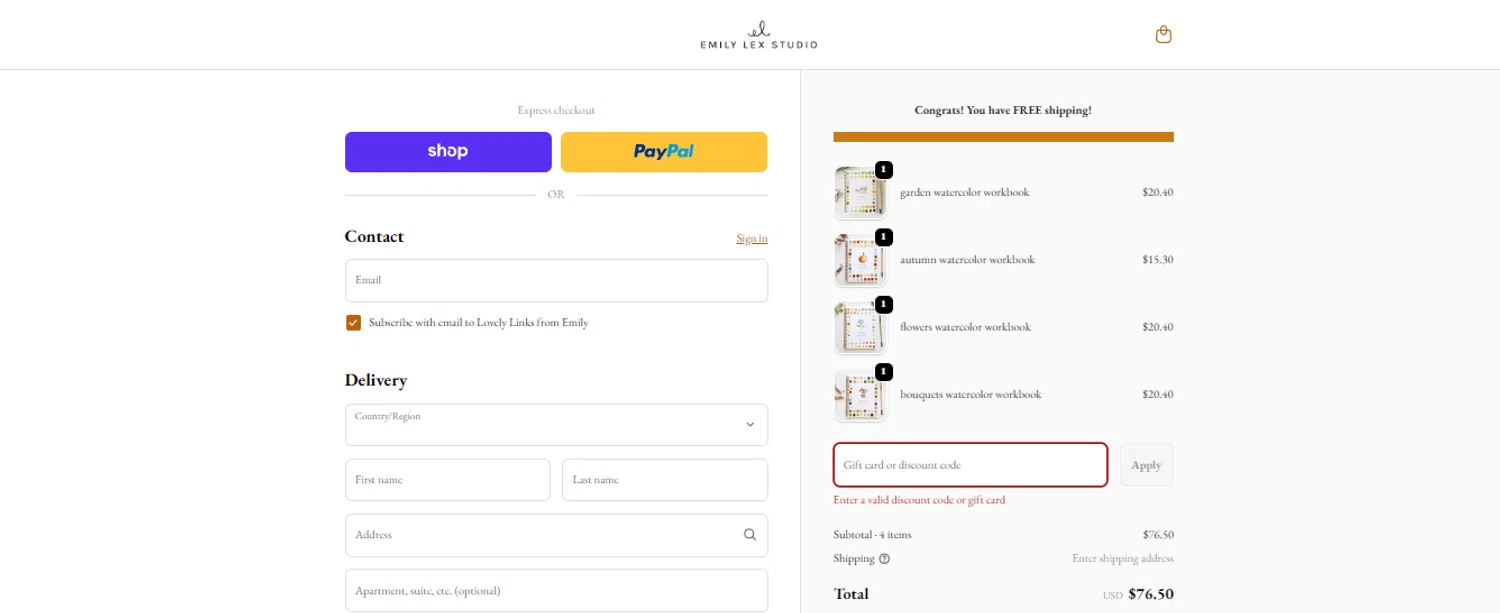Click the 'Express checkout' label
Viewport: 1500px width, 613px height.
click(556, 111)
